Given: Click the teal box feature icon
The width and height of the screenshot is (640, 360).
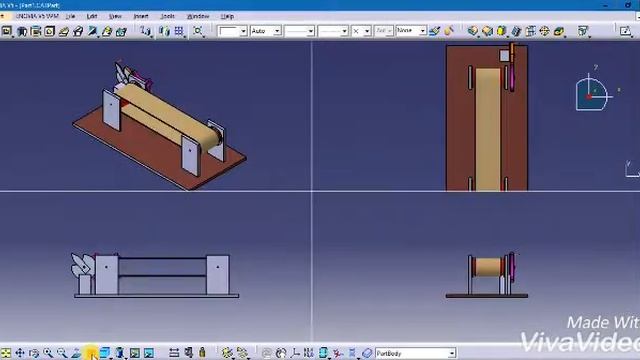Looking at the screenshot, I should (121, 31).
